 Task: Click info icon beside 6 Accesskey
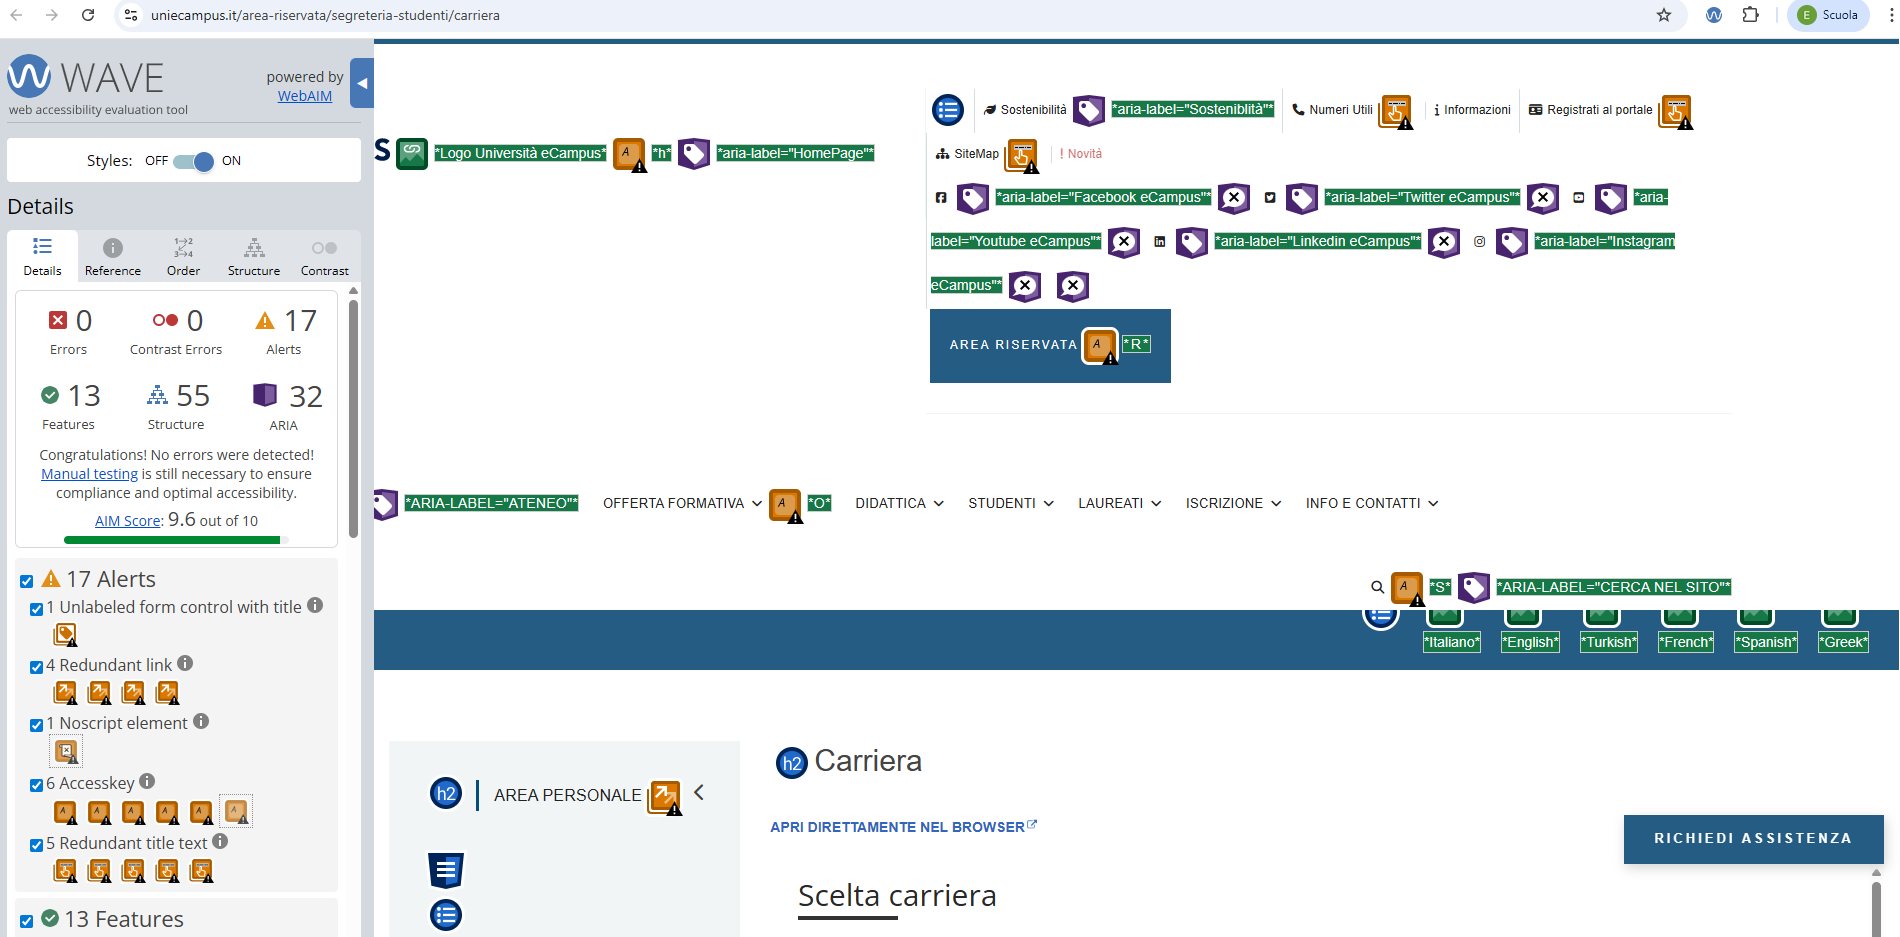tap(147, 781)
